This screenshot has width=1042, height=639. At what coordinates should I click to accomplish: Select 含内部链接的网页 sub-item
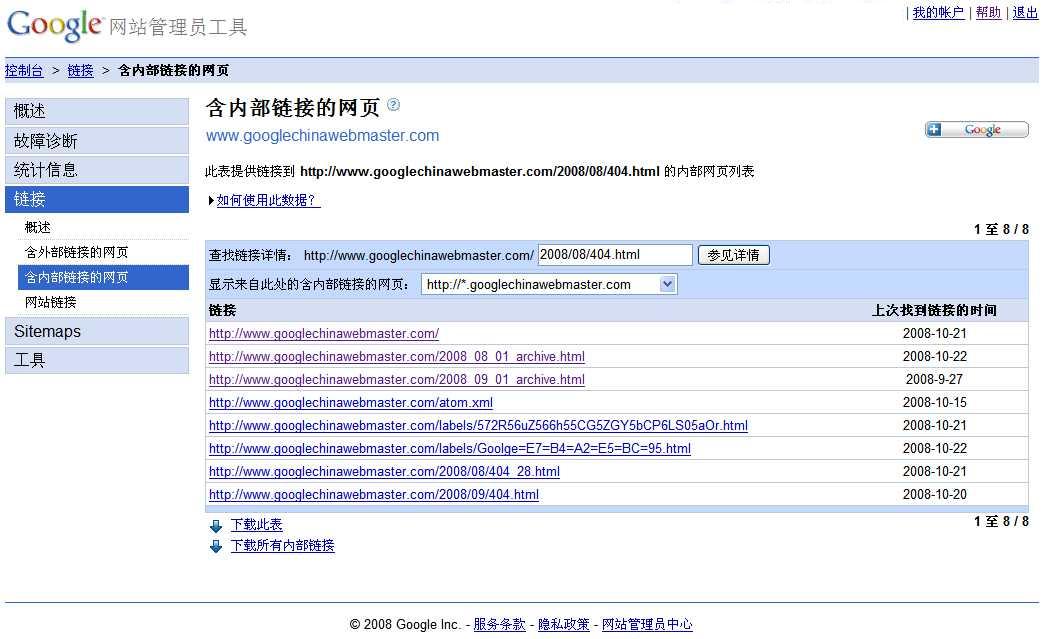(x=103, y=277)
